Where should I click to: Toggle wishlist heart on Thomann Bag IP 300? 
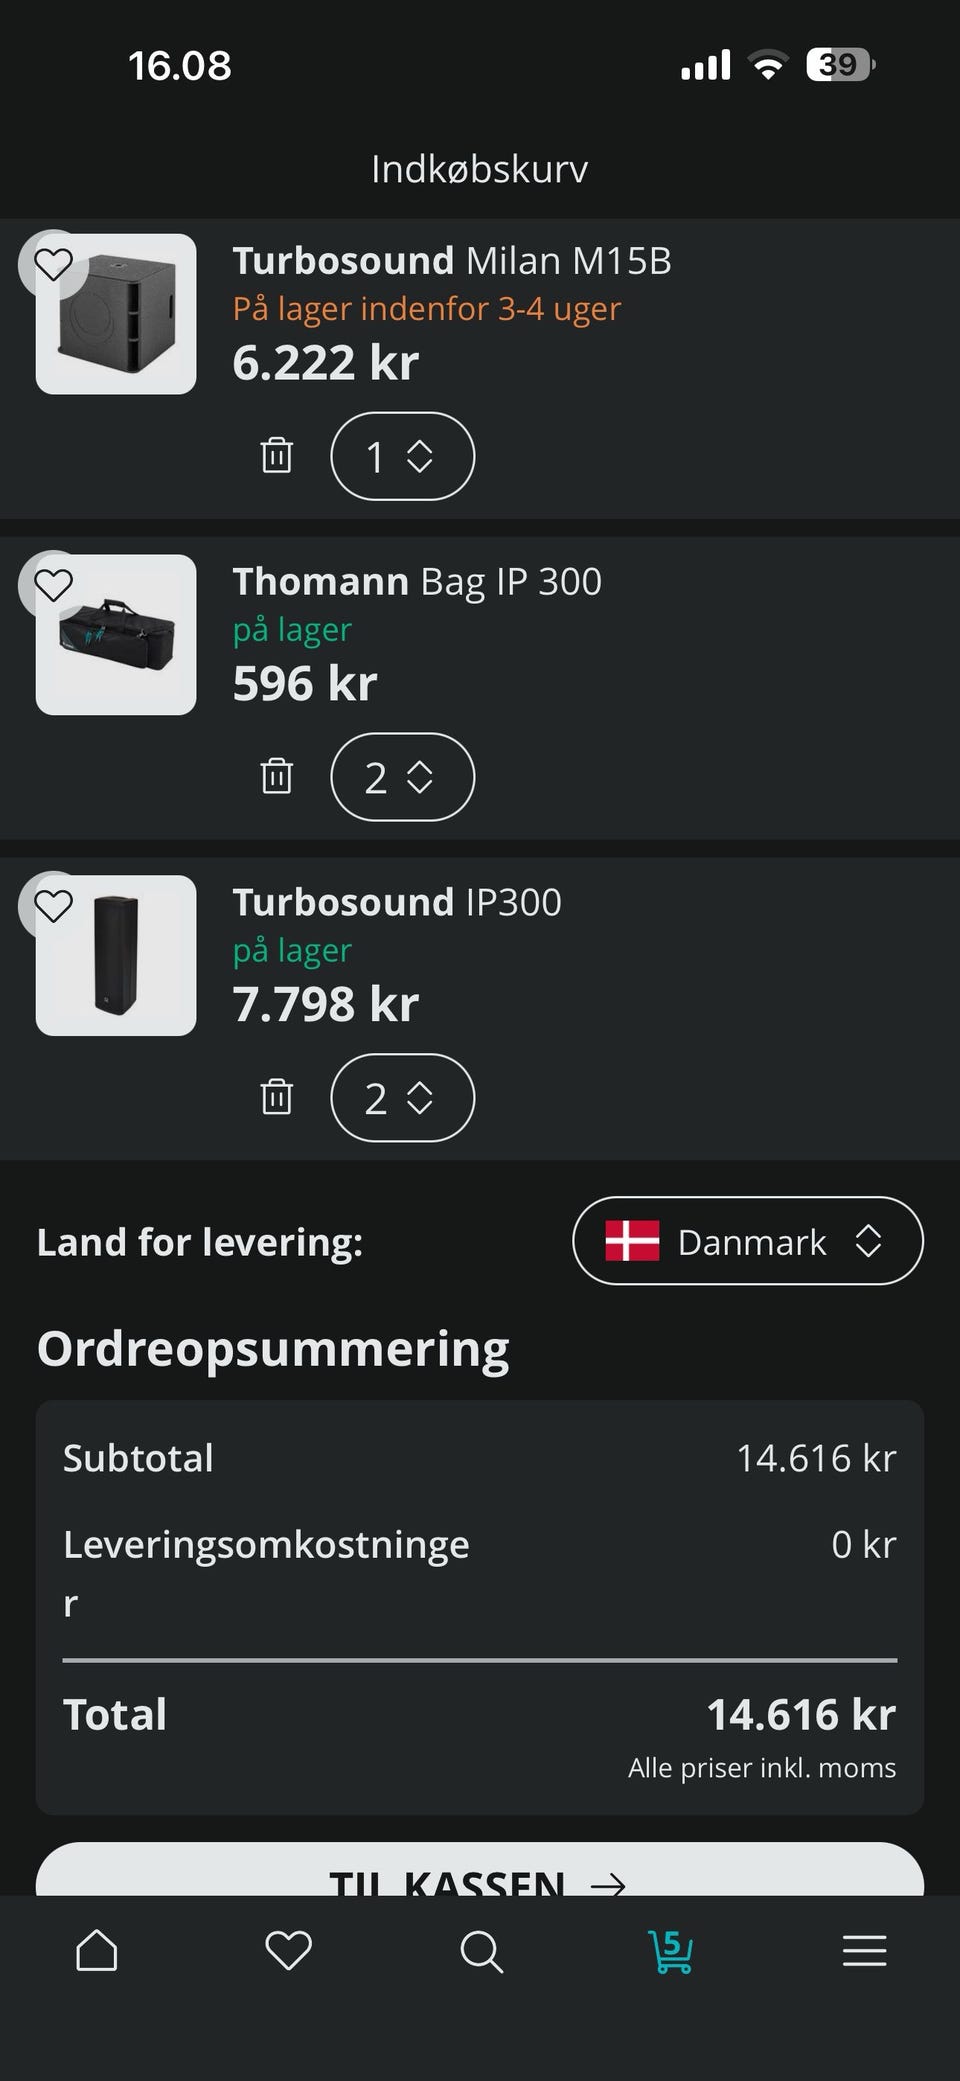tap(54, 586)
